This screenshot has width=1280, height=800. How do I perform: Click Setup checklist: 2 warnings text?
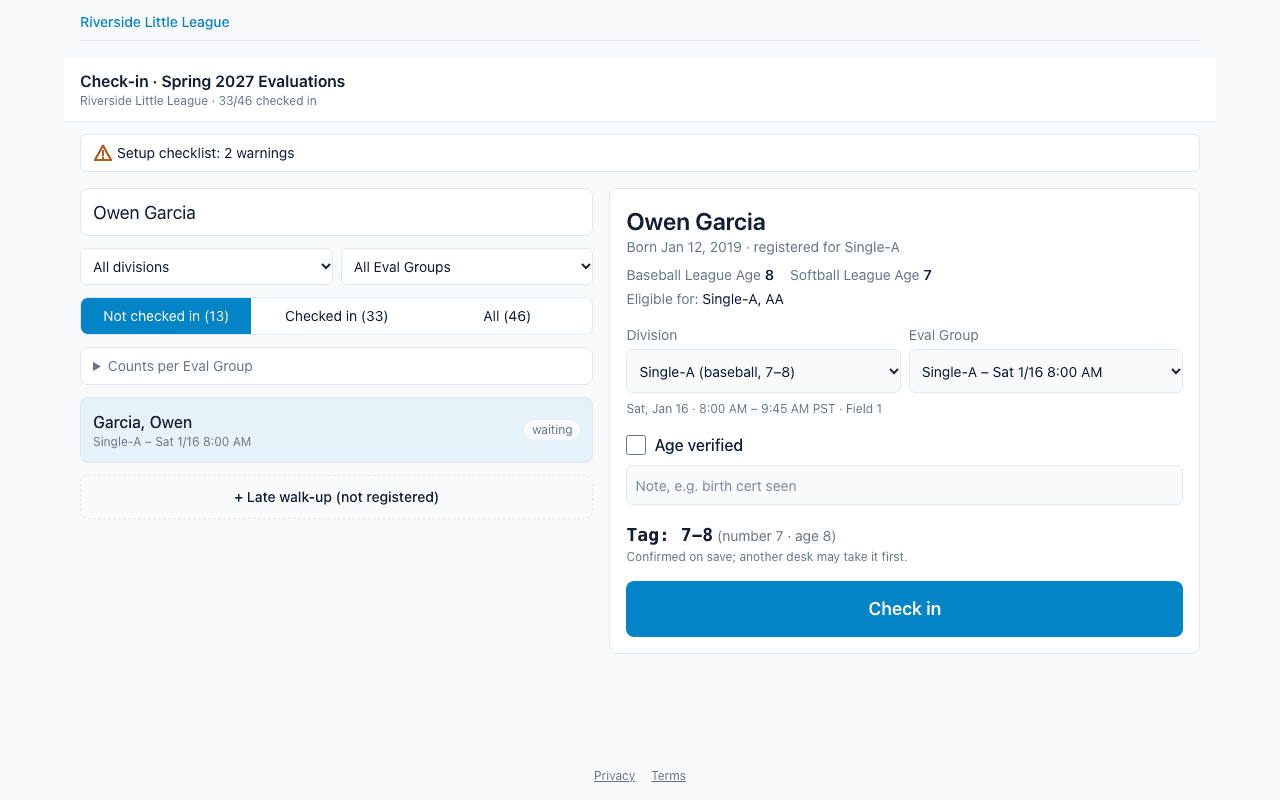point(205,153)
